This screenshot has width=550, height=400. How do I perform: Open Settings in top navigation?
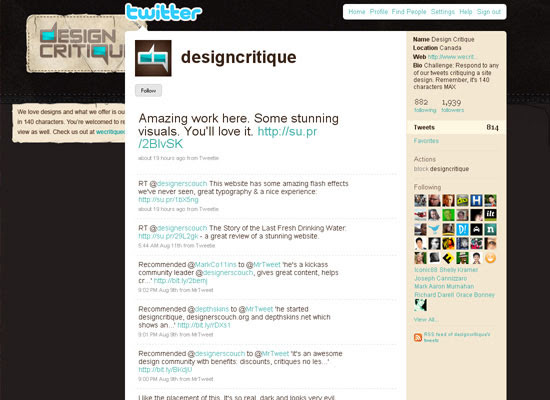443,12
